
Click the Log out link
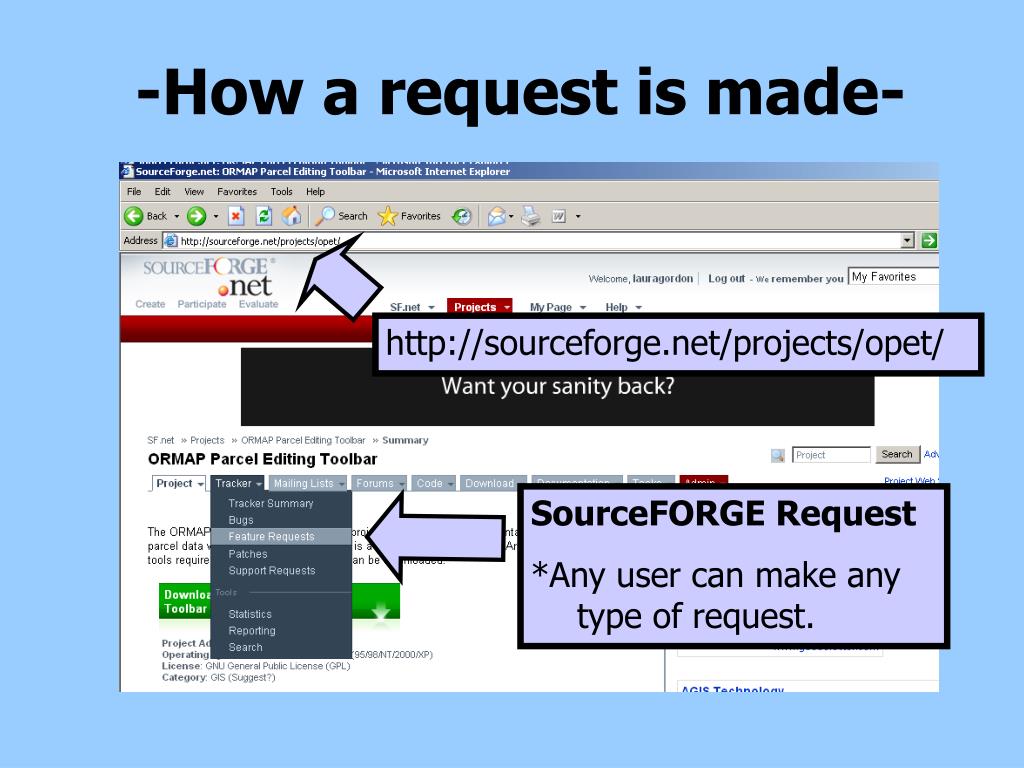pyautogui.click(x=726, y=278)
